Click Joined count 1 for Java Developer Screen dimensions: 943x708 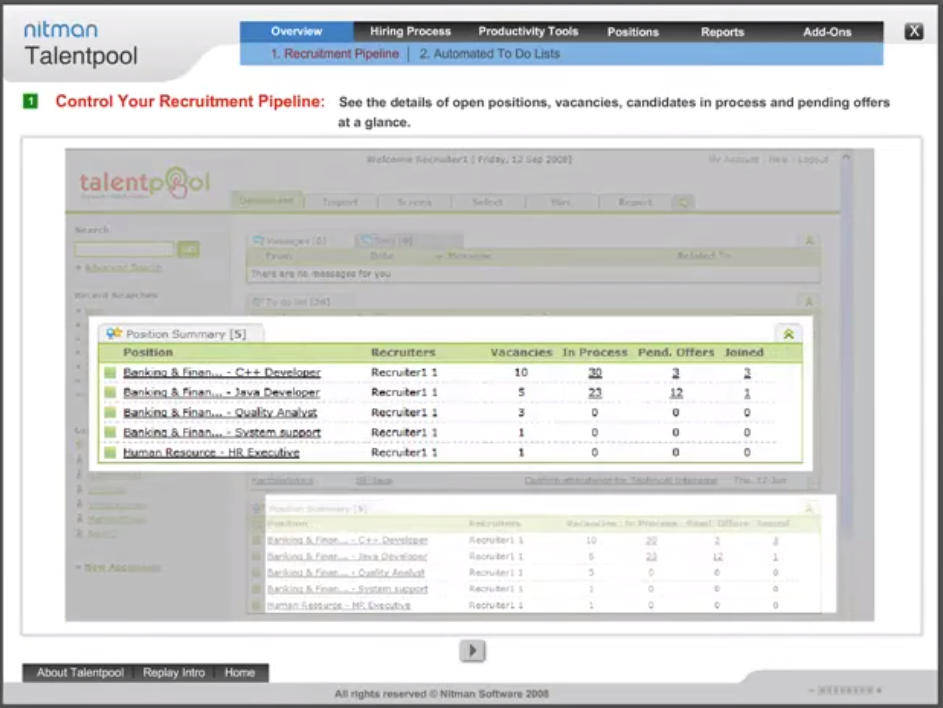coord(747,392)
